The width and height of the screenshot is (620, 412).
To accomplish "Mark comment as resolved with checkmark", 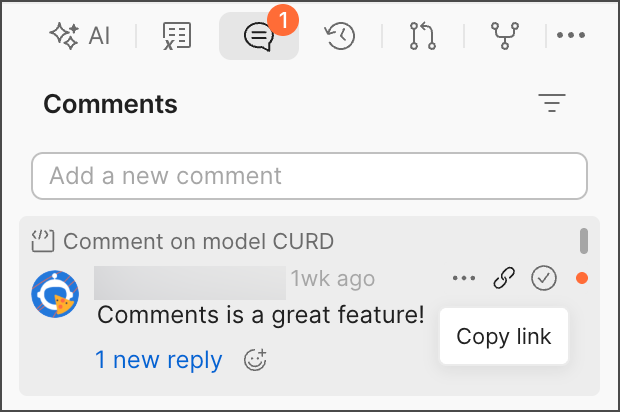I will coord(543,279).
